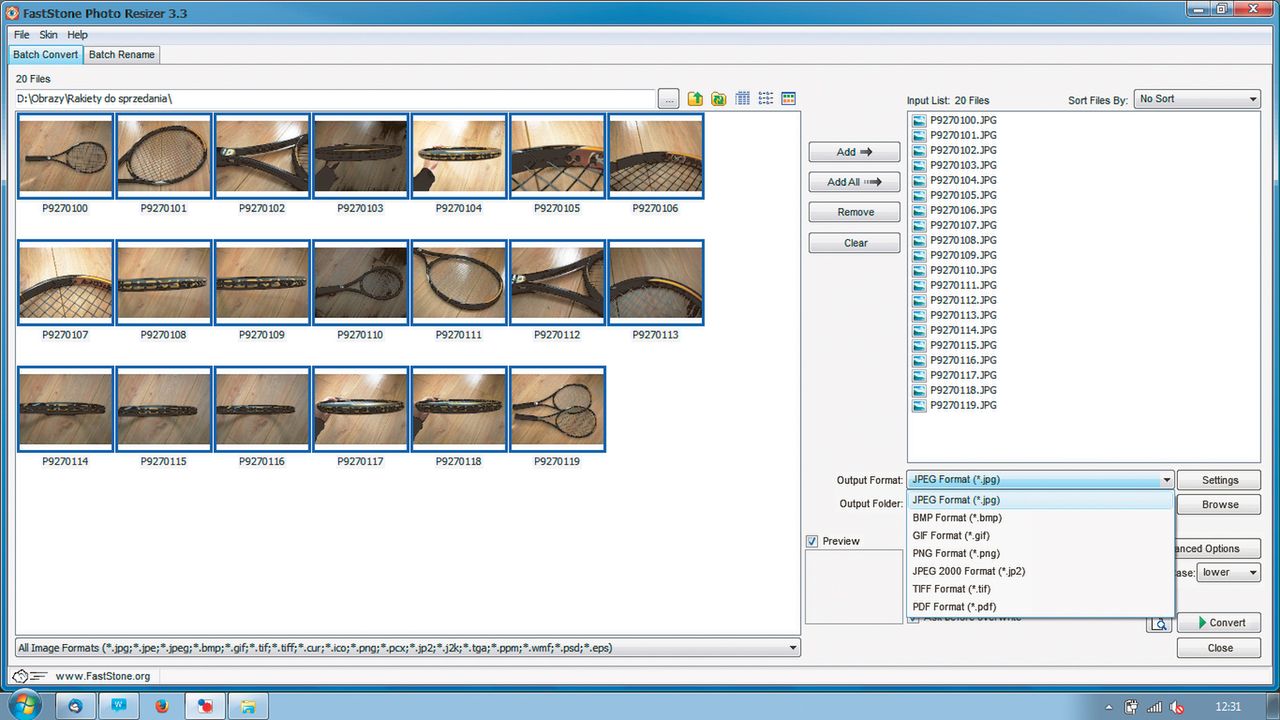Click the network signal icon in tray
The width and height of the screenshot is (1280, 720).
(1154, 707)
